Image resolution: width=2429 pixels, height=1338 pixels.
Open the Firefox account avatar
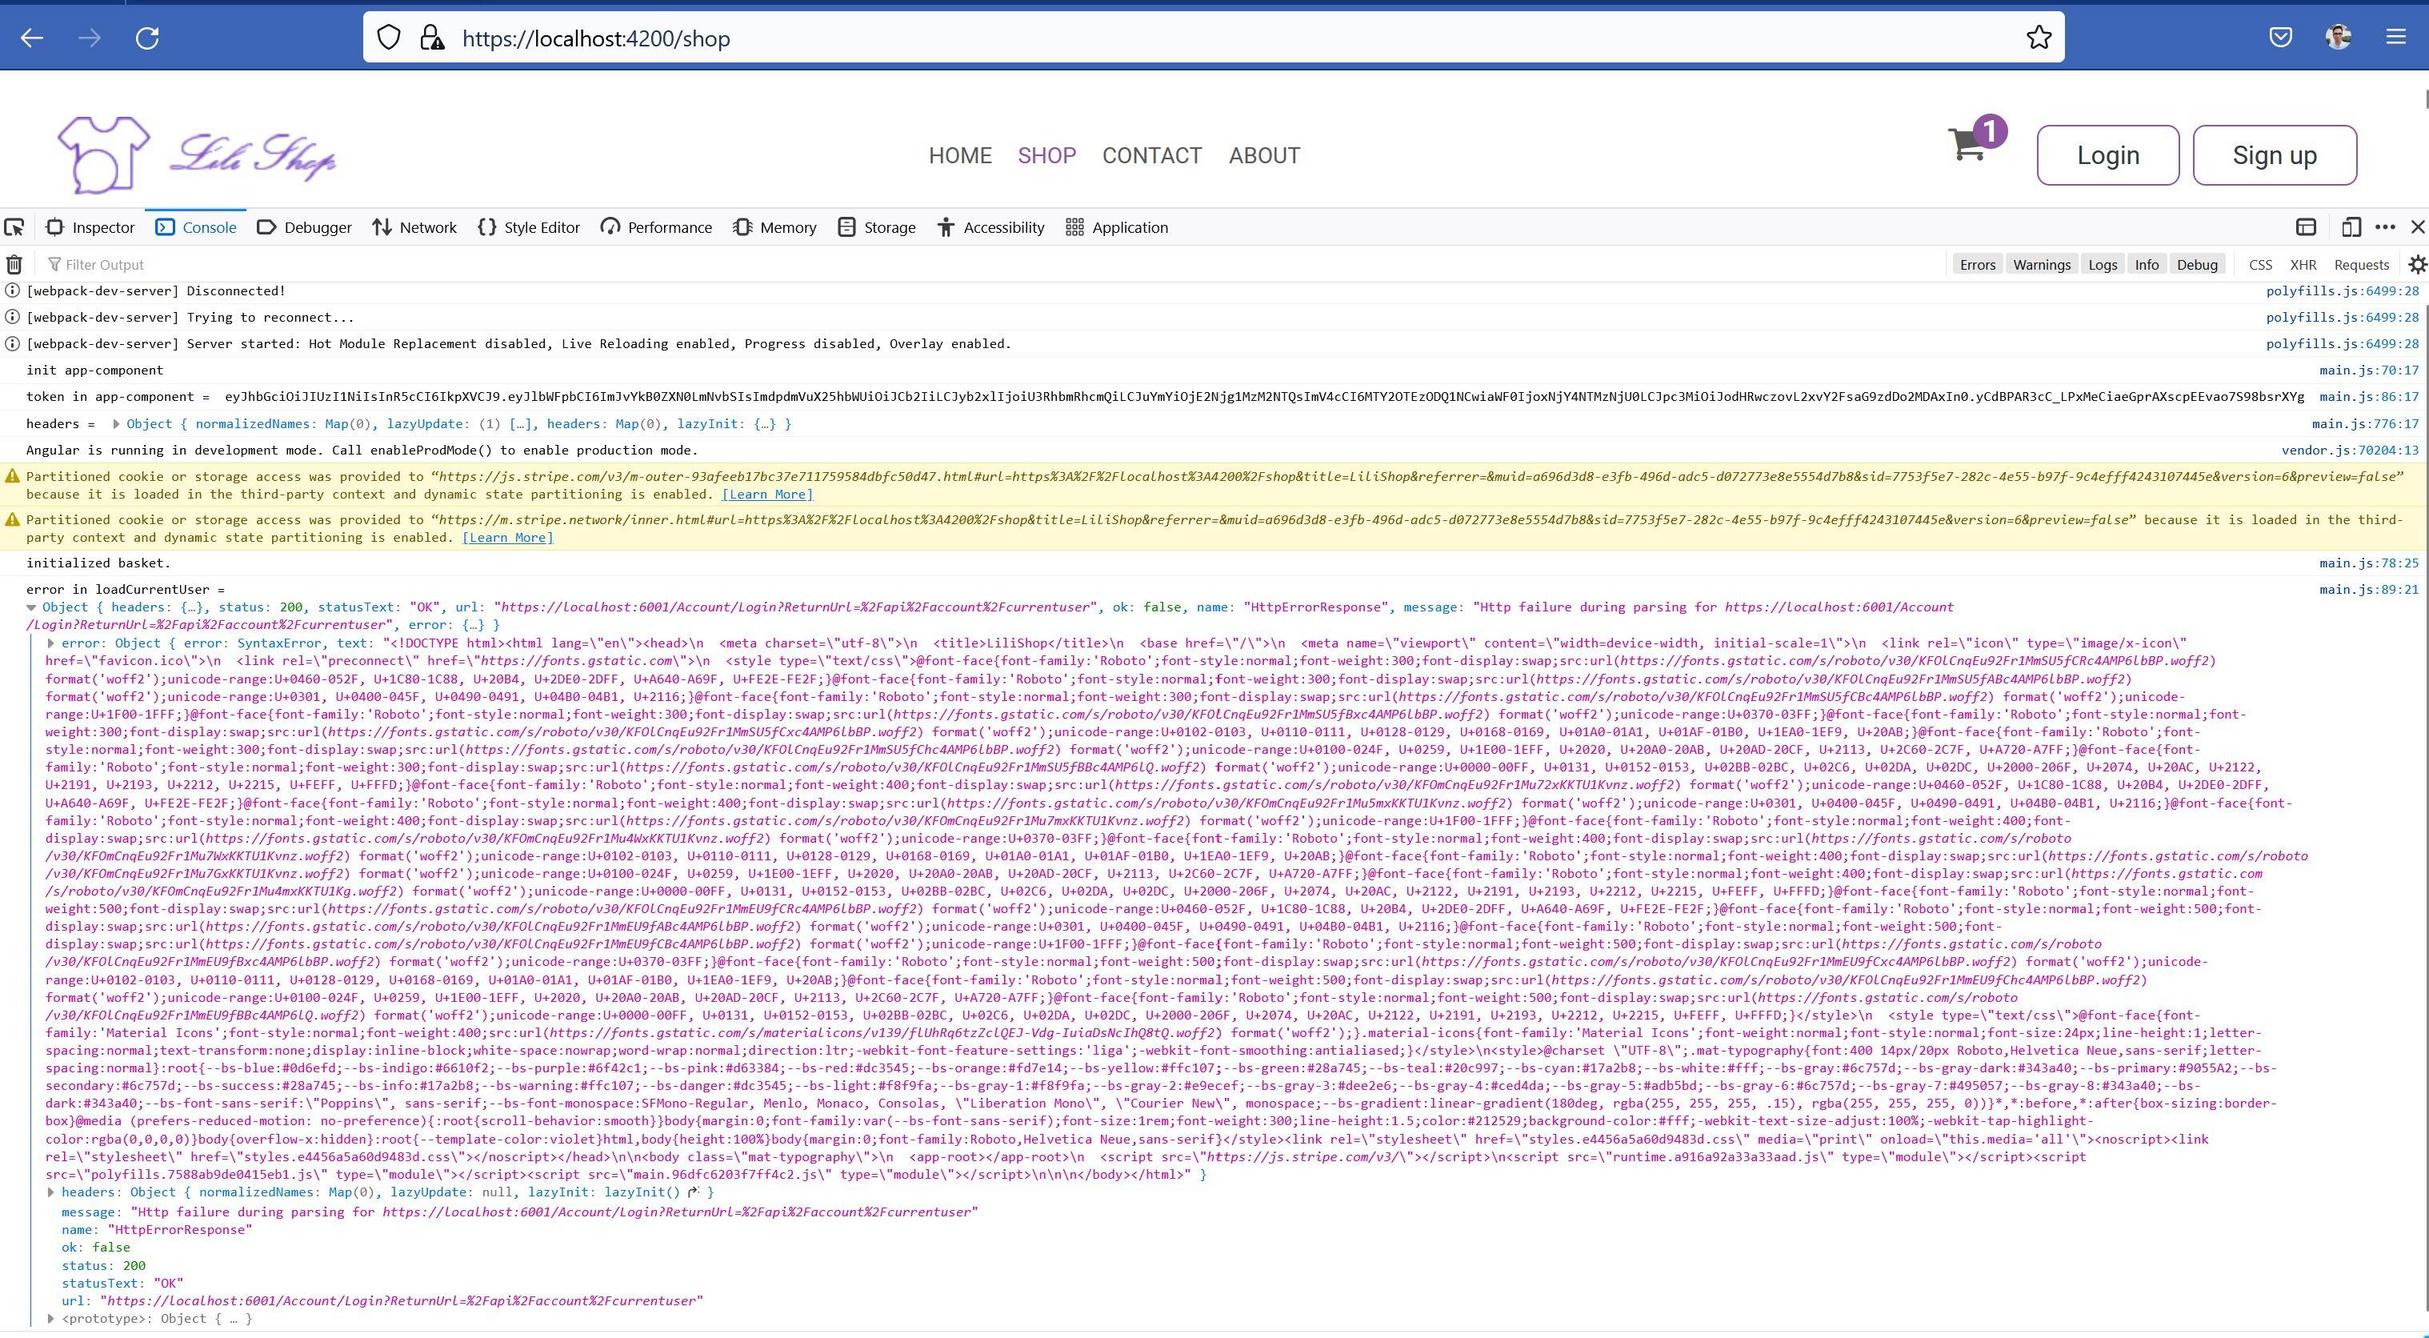tap(2338, 38)
